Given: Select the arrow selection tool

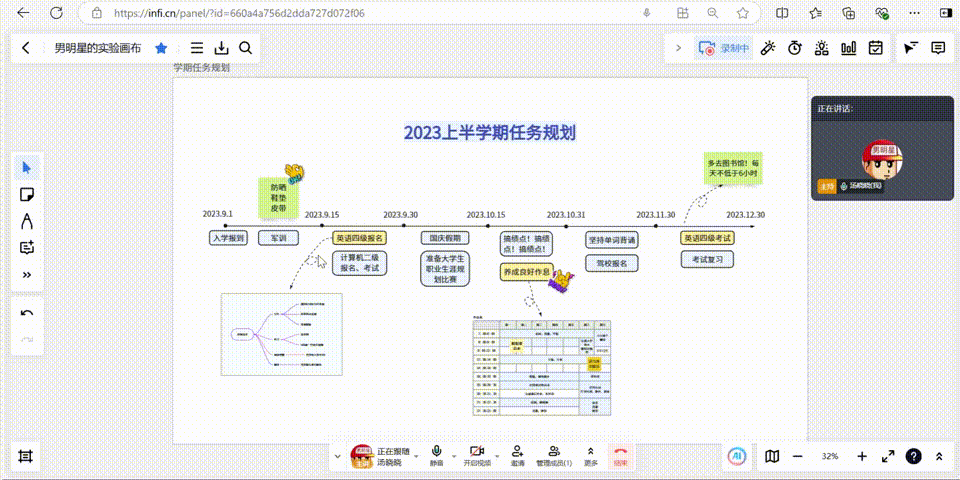Looking at the screenshot, I should [27, 168].
